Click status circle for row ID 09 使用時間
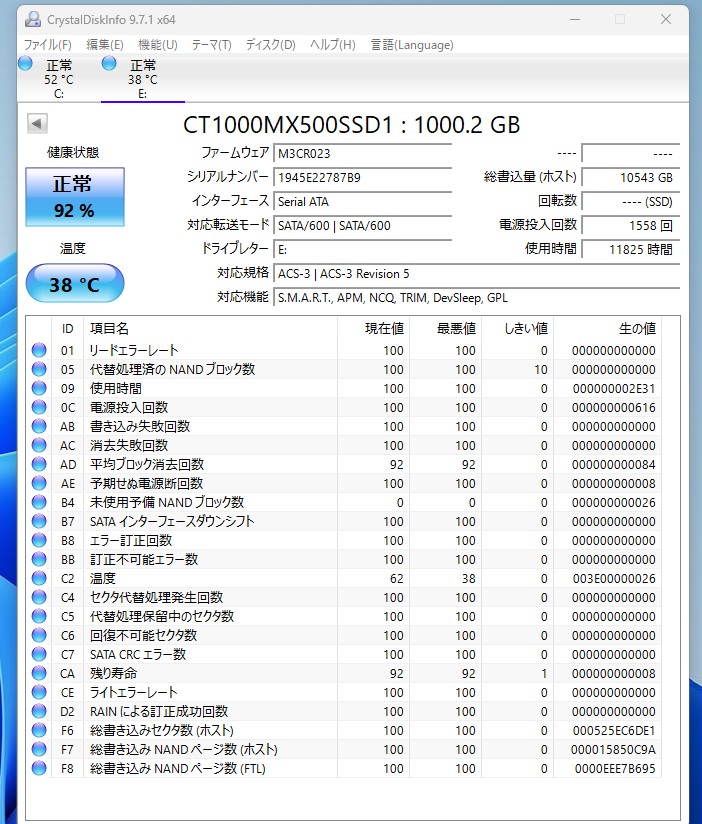The height and width of the screenshot is (824, 702). pyautogui.click(x=39, y=388)
